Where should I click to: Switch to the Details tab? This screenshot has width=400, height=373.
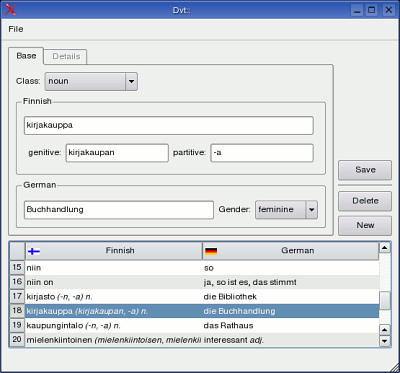66,56
